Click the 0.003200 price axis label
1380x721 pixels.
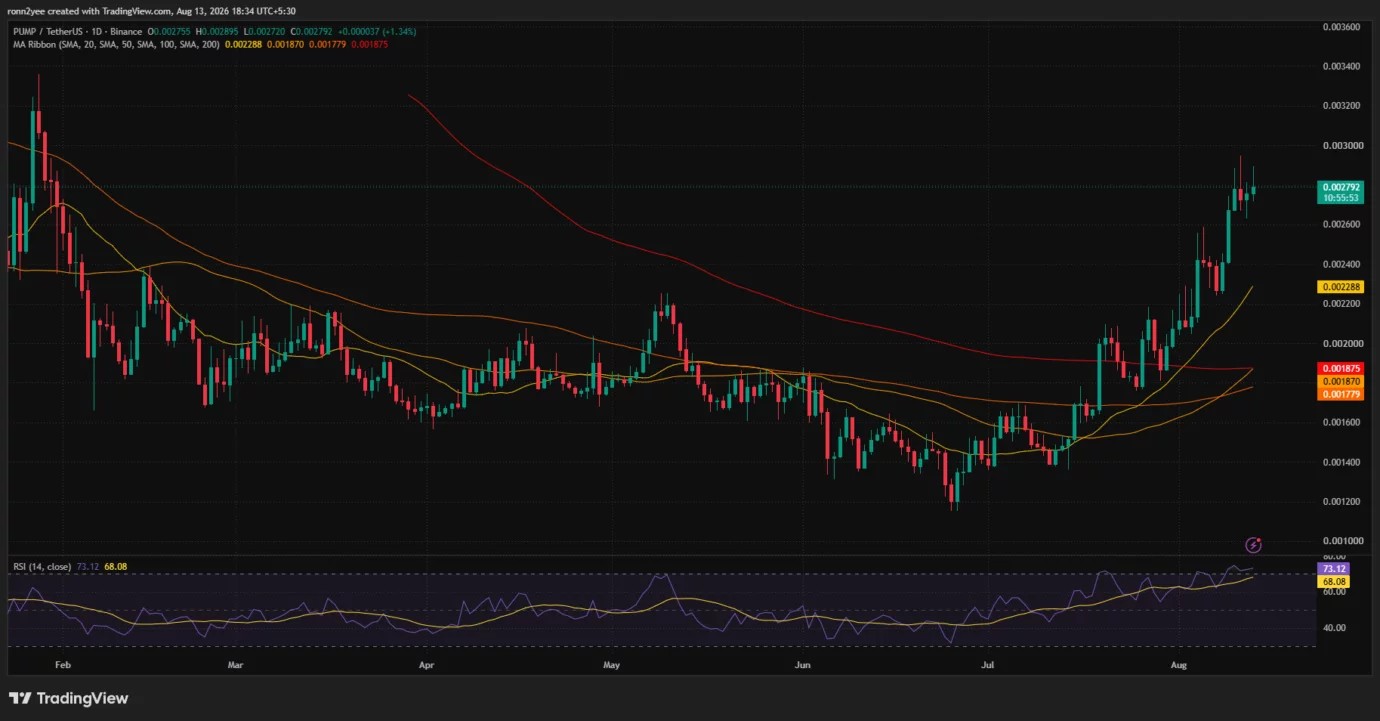[x=1341, y=106]
